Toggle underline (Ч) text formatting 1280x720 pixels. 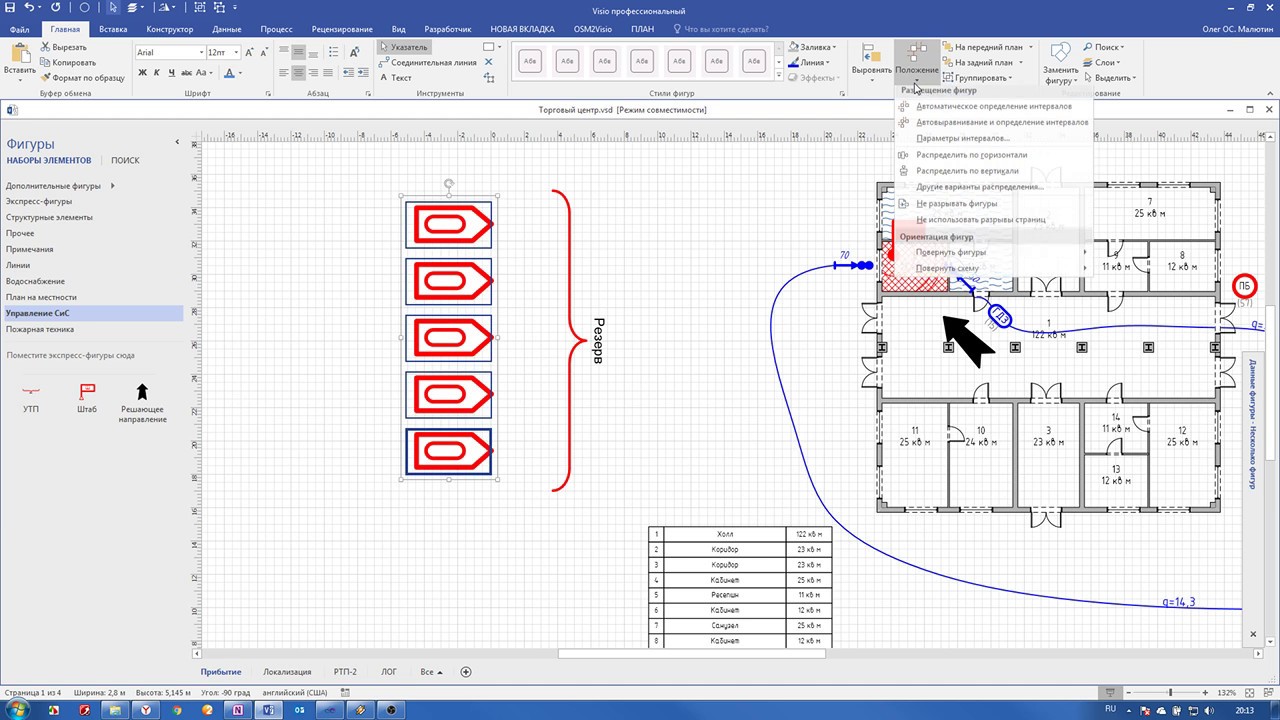tap(172, 73)
